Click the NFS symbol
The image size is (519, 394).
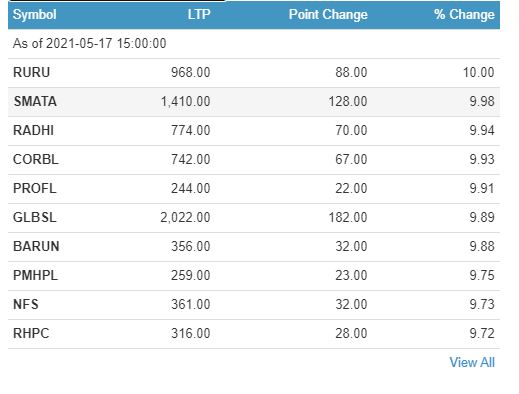tap(26, 304)
